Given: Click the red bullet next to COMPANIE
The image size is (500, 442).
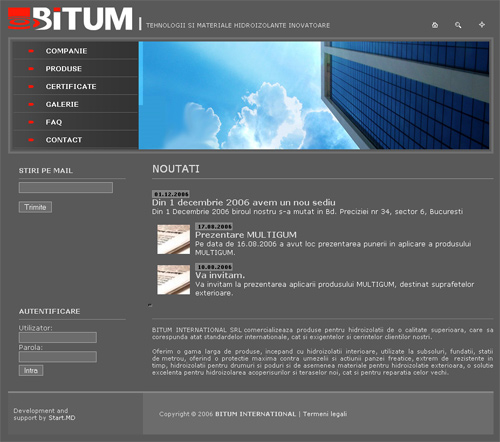Looking at the screenshot, I should coord(31,51).
